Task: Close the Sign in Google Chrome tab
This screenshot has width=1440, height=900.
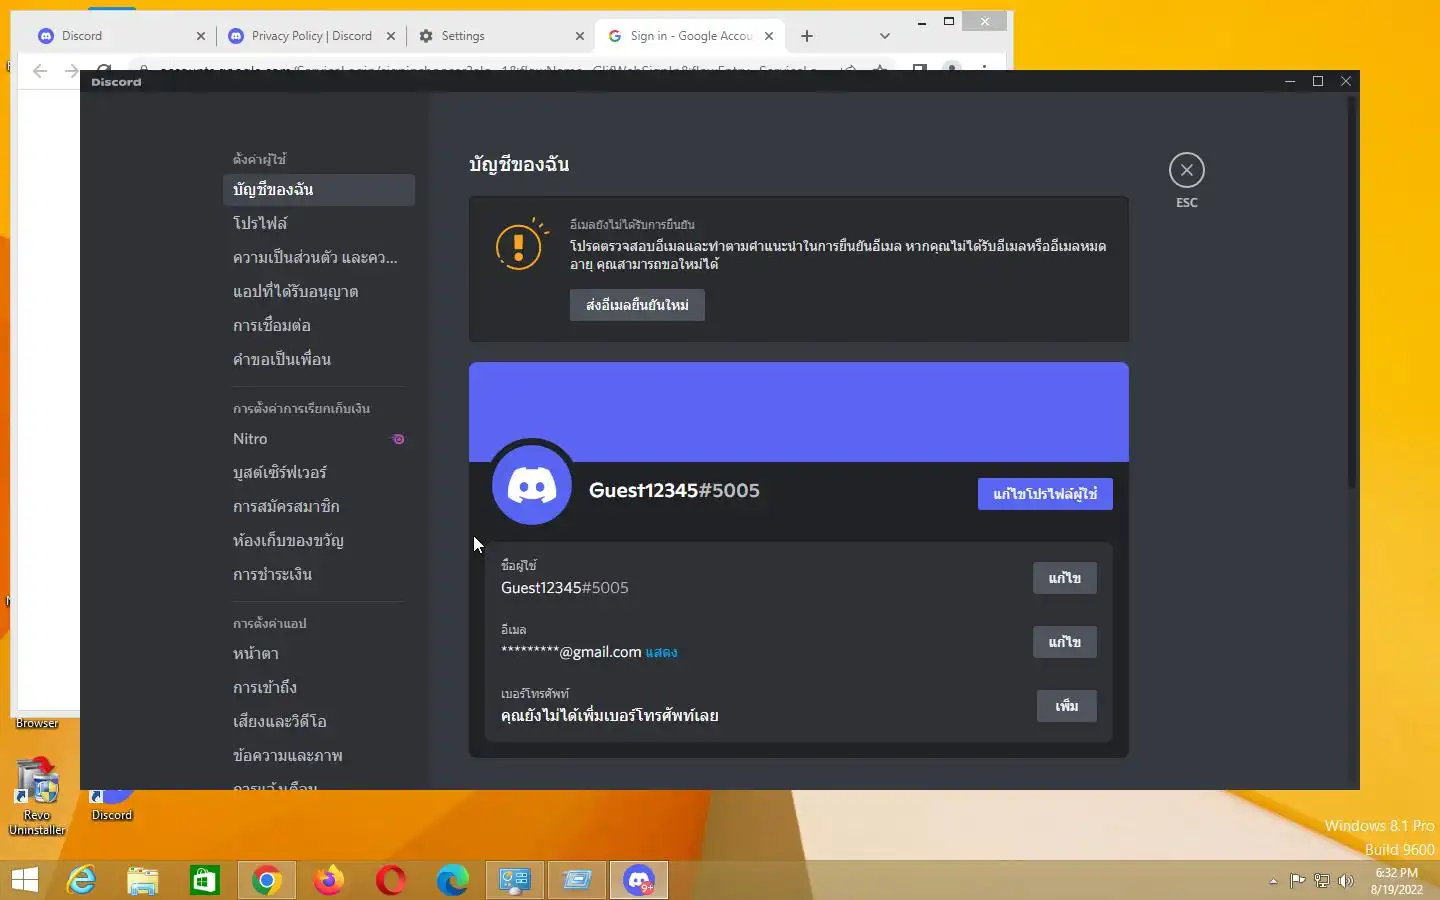Action: pyautogui.click(x=769, y=36)
